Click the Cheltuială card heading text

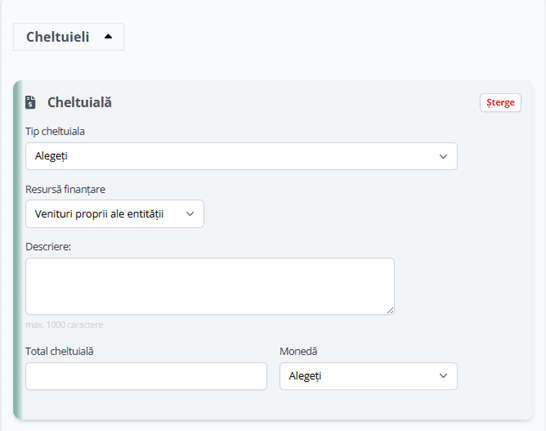click(x=79, y=102)
